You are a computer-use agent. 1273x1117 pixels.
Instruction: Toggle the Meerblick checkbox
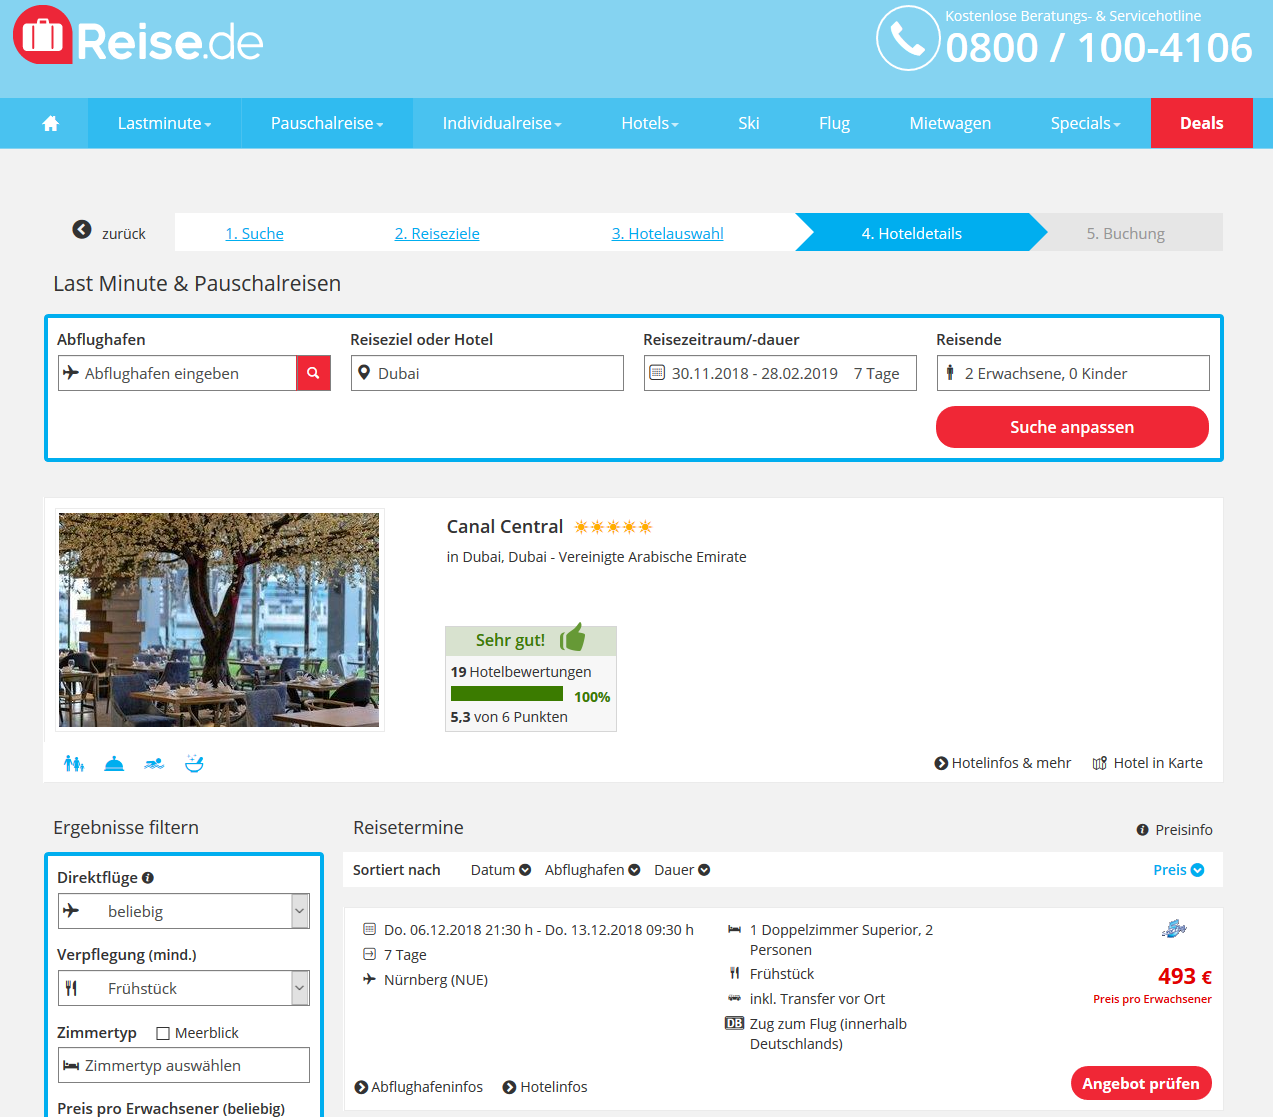[x=163, y=1033]
